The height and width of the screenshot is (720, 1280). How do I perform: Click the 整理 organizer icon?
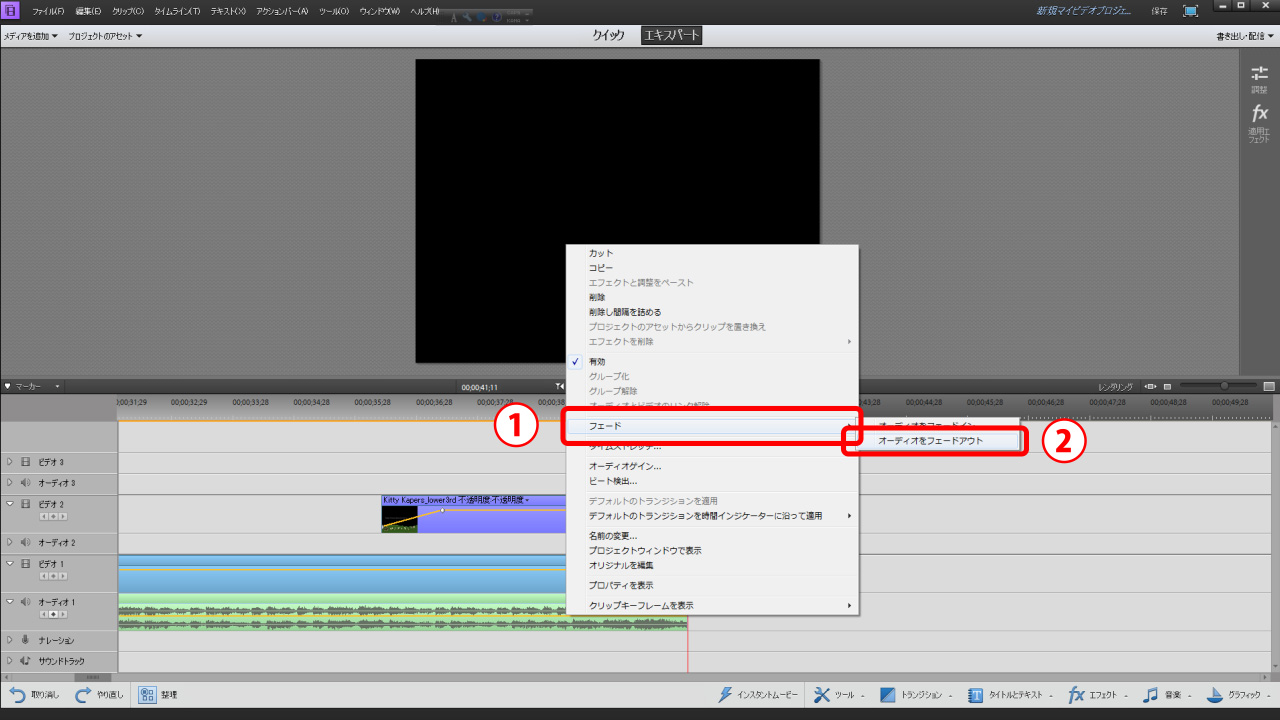(147, 694)
